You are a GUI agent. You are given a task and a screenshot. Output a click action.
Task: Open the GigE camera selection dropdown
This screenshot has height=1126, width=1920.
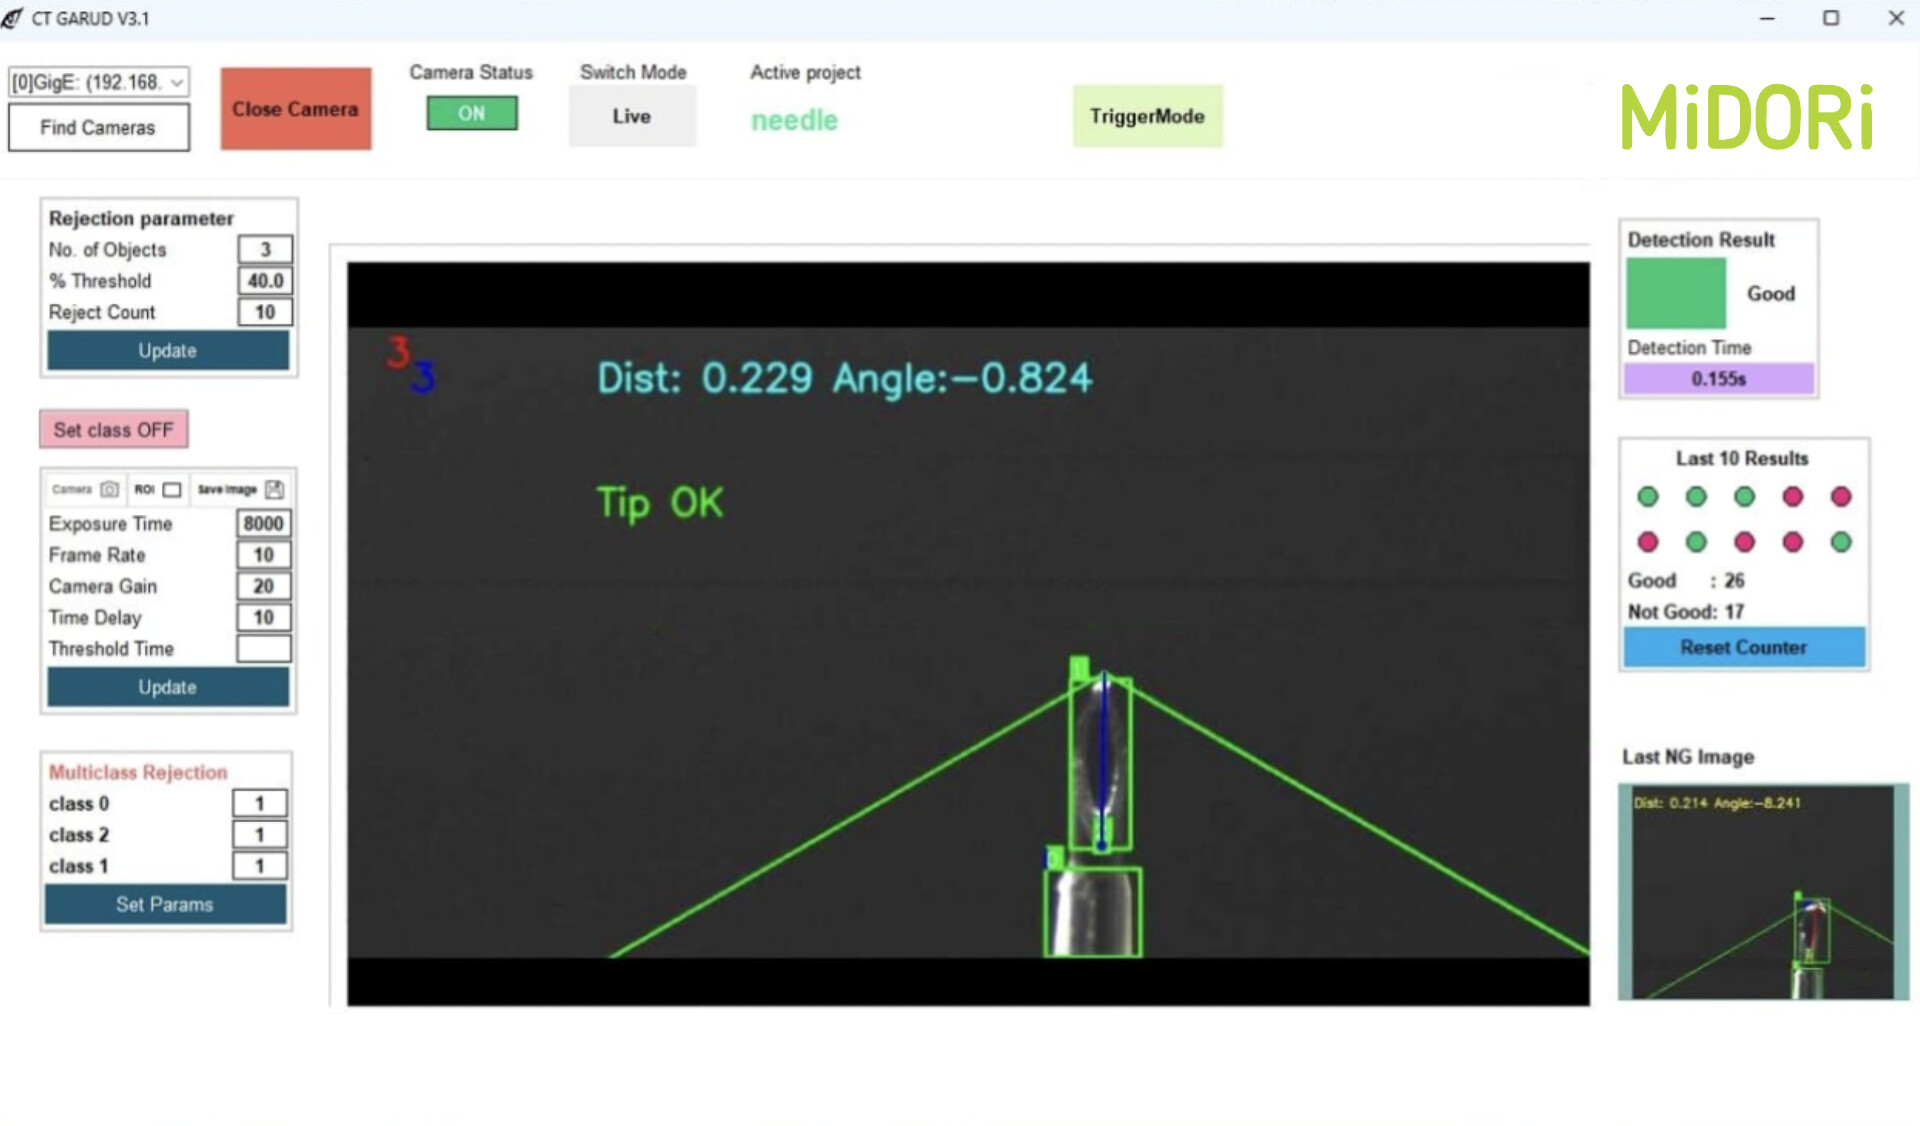[98, 82]
